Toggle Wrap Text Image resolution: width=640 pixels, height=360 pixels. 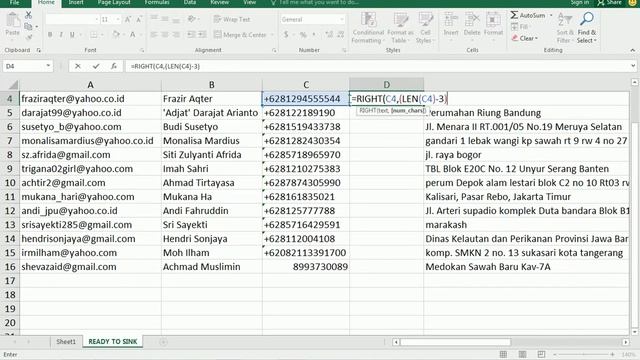coord(232,19)
